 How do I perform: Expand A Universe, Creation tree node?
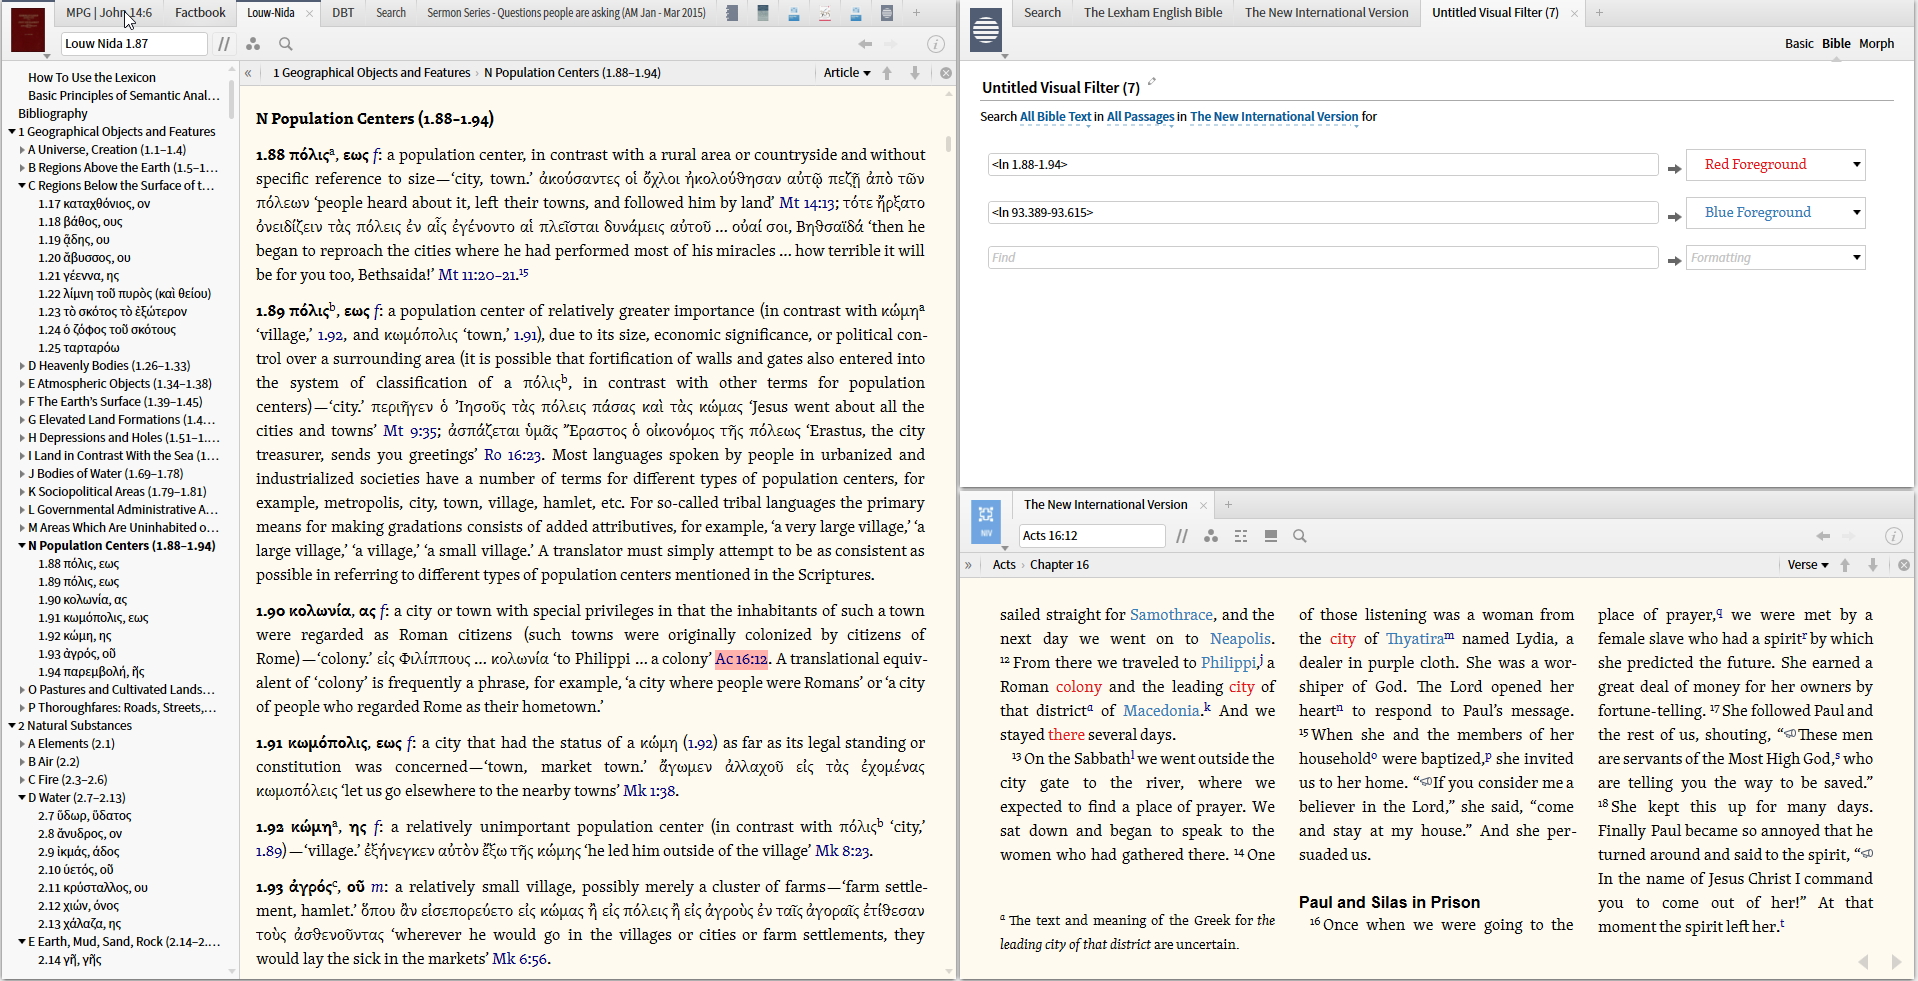click(x=22, y=150)
